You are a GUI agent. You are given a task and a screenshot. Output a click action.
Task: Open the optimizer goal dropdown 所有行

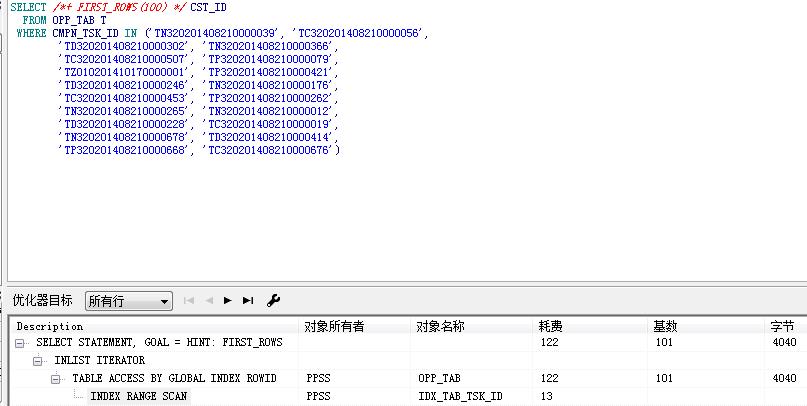coord(128,301)
